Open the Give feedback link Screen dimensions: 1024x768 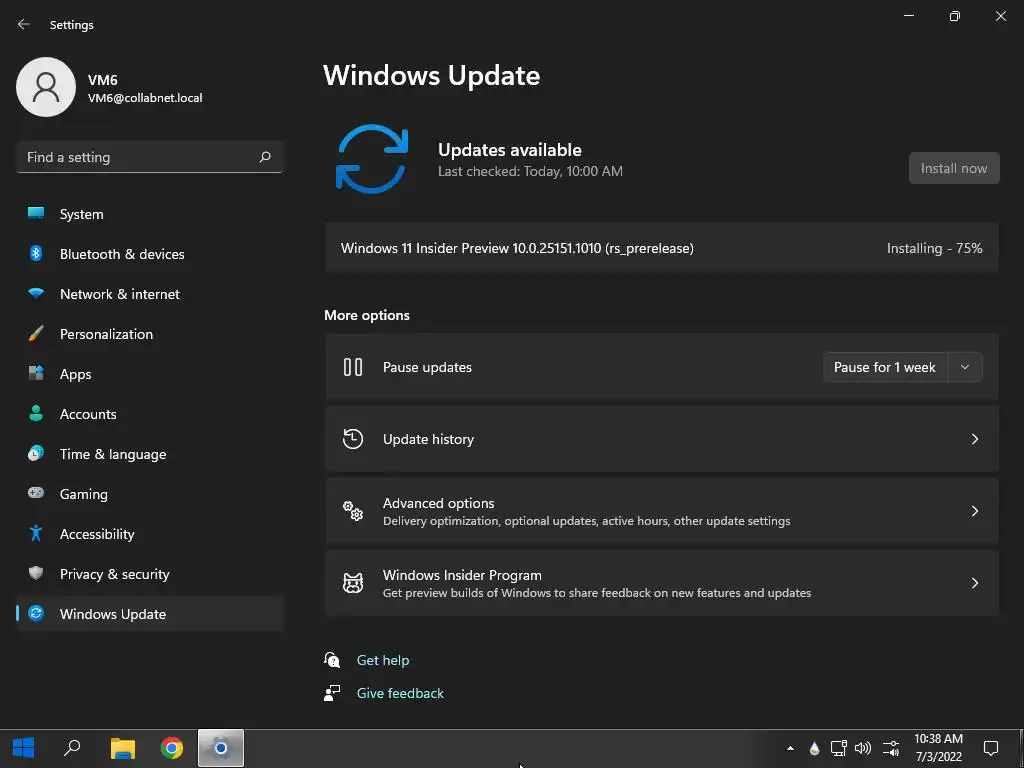pyautogui.click(x=400, y=693)
